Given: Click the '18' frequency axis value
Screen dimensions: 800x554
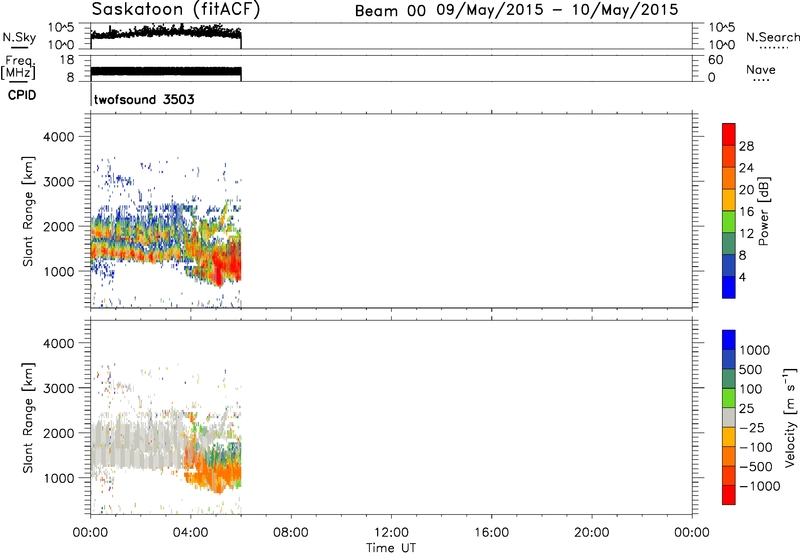Looking at the screenshot, I should (67, 60).
